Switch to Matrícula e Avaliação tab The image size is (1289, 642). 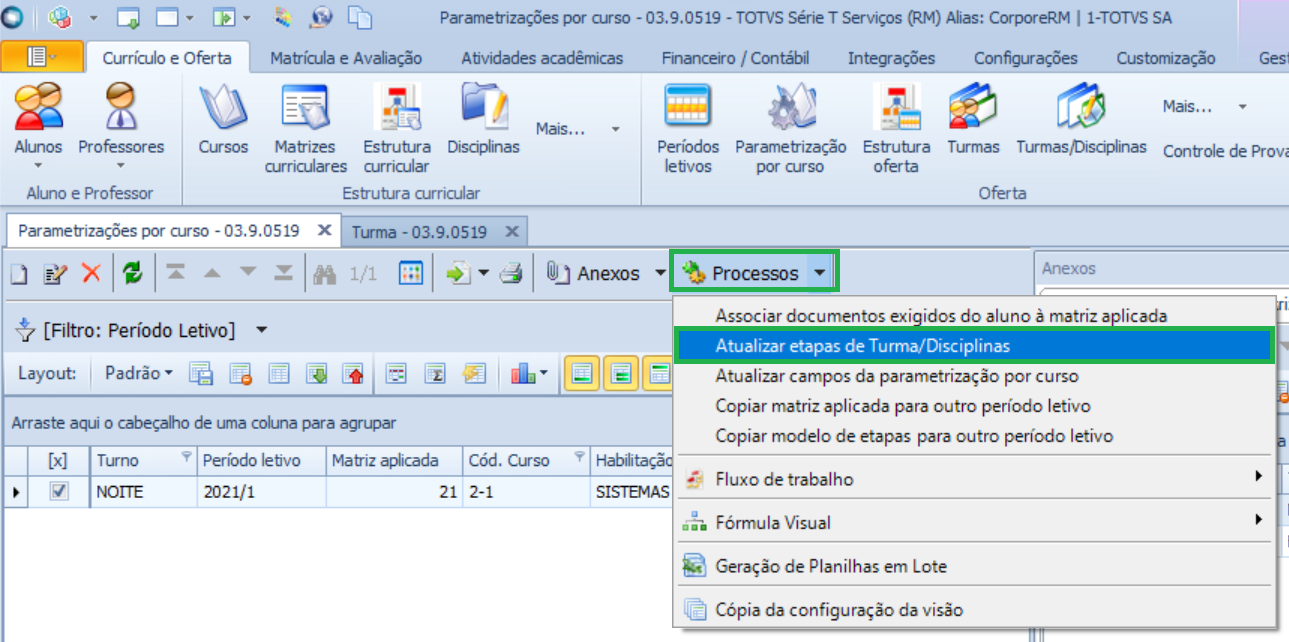(346, 58)
